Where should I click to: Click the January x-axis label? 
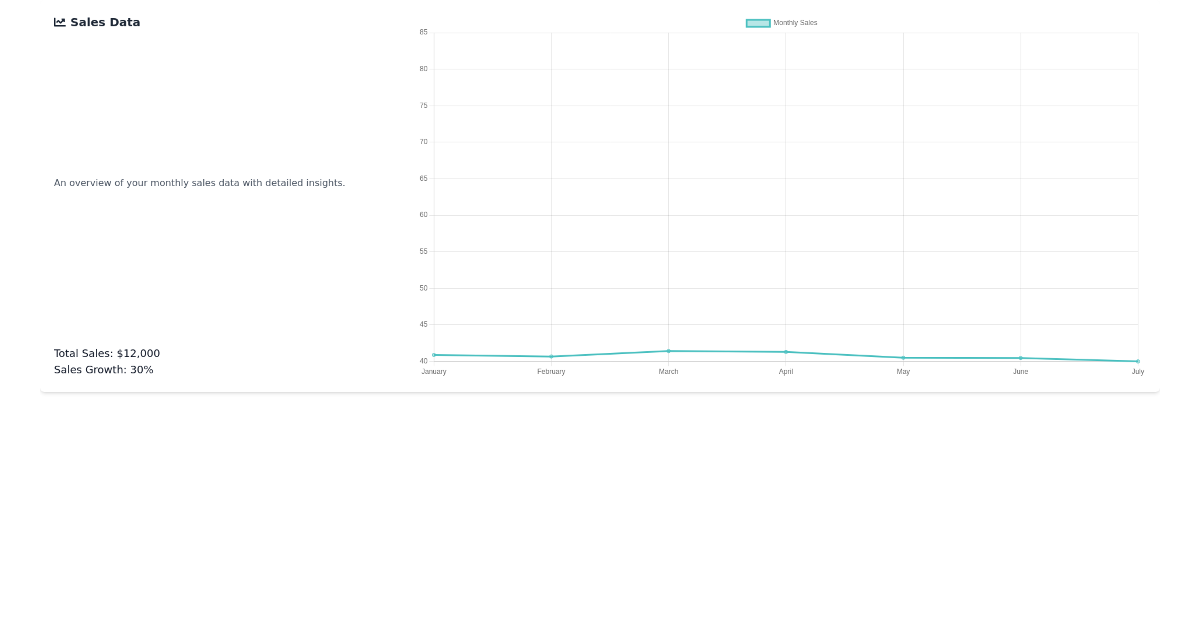click(x=434, y=372)
